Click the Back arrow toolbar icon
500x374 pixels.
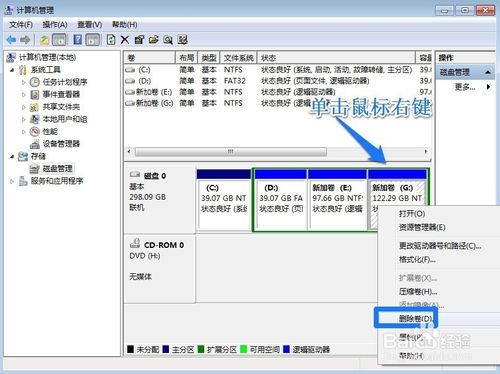11,40
